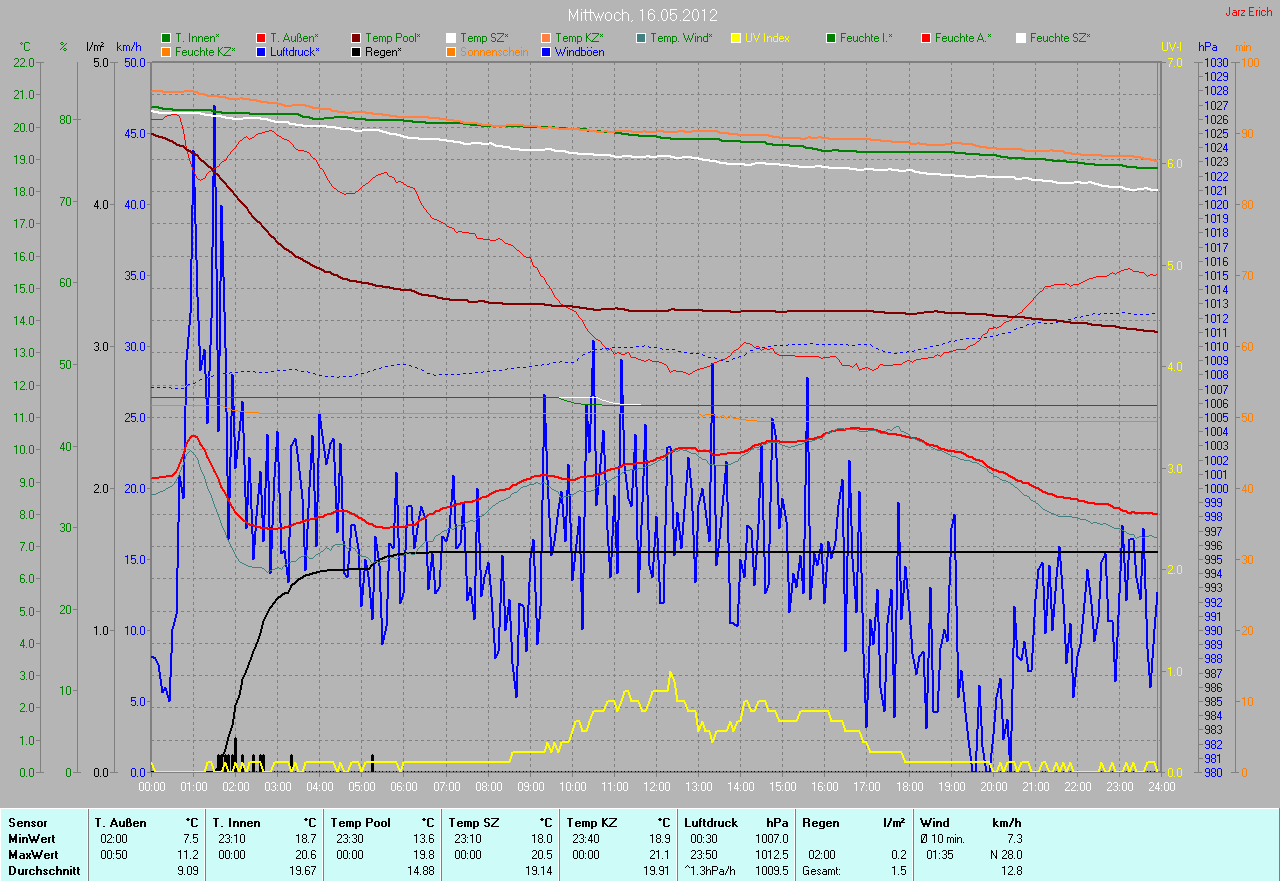This screenshot has width=1280, height=881.
Task: Click the yellow UV Index legend square
Action: (x=736, y=38)
